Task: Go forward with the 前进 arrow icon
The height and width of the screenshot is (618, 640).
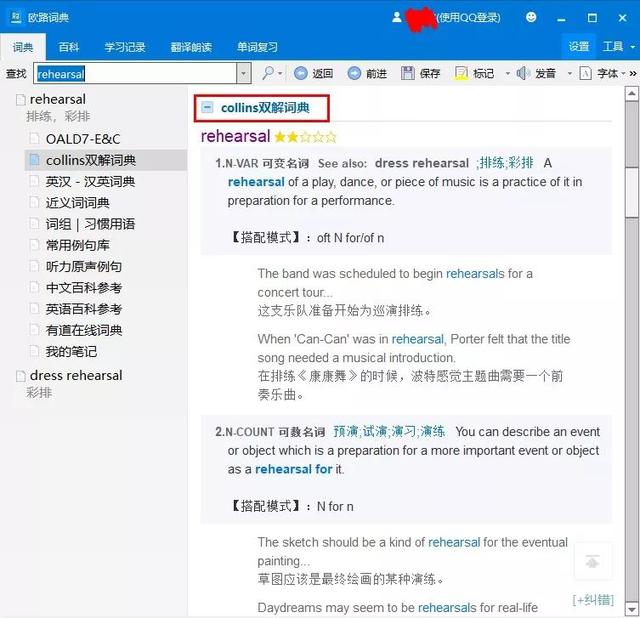Action: pyautogui.click(x=354, y=73)
